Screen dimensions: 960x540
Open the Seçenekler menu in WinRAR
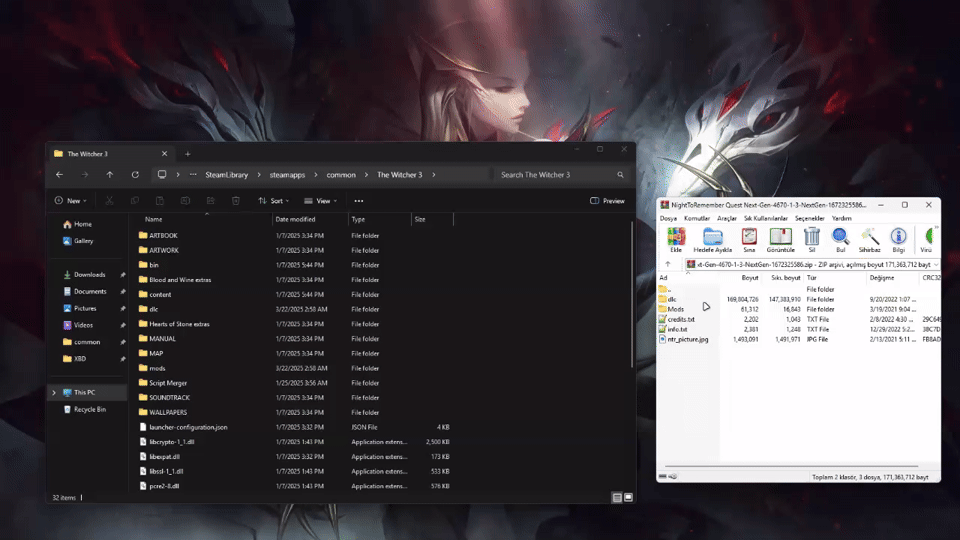coord(809,218)
